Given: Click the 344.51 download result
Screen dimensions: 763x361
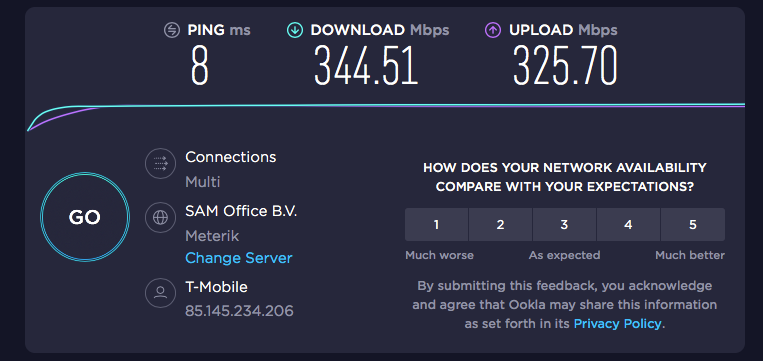Looking at the screenshot, I should click(x=366, y=66).
